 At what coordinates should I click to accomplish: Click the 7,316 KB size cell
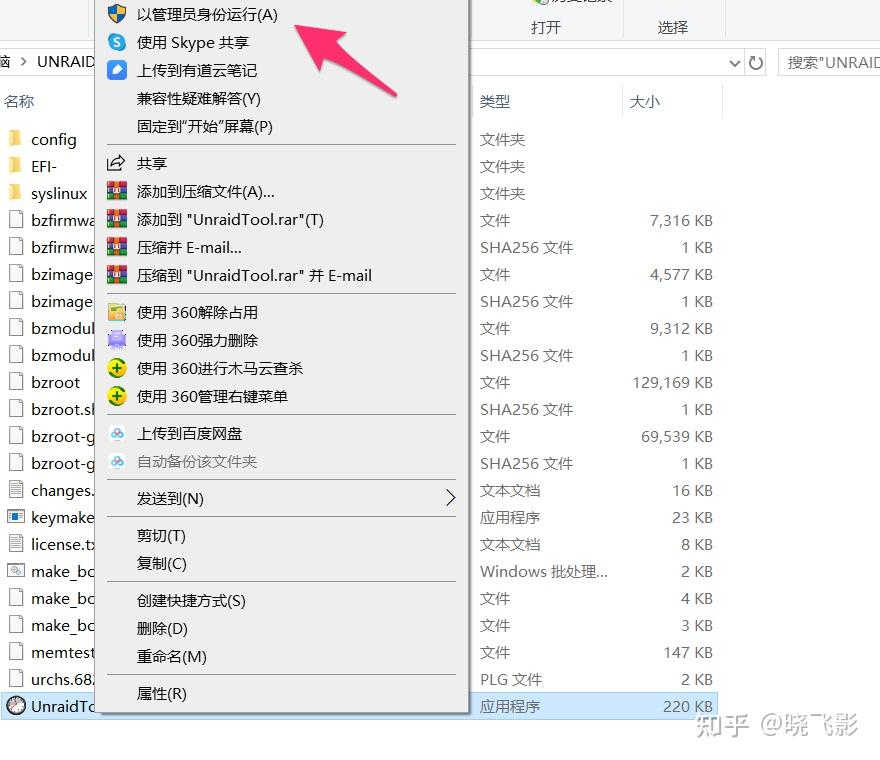681,221
